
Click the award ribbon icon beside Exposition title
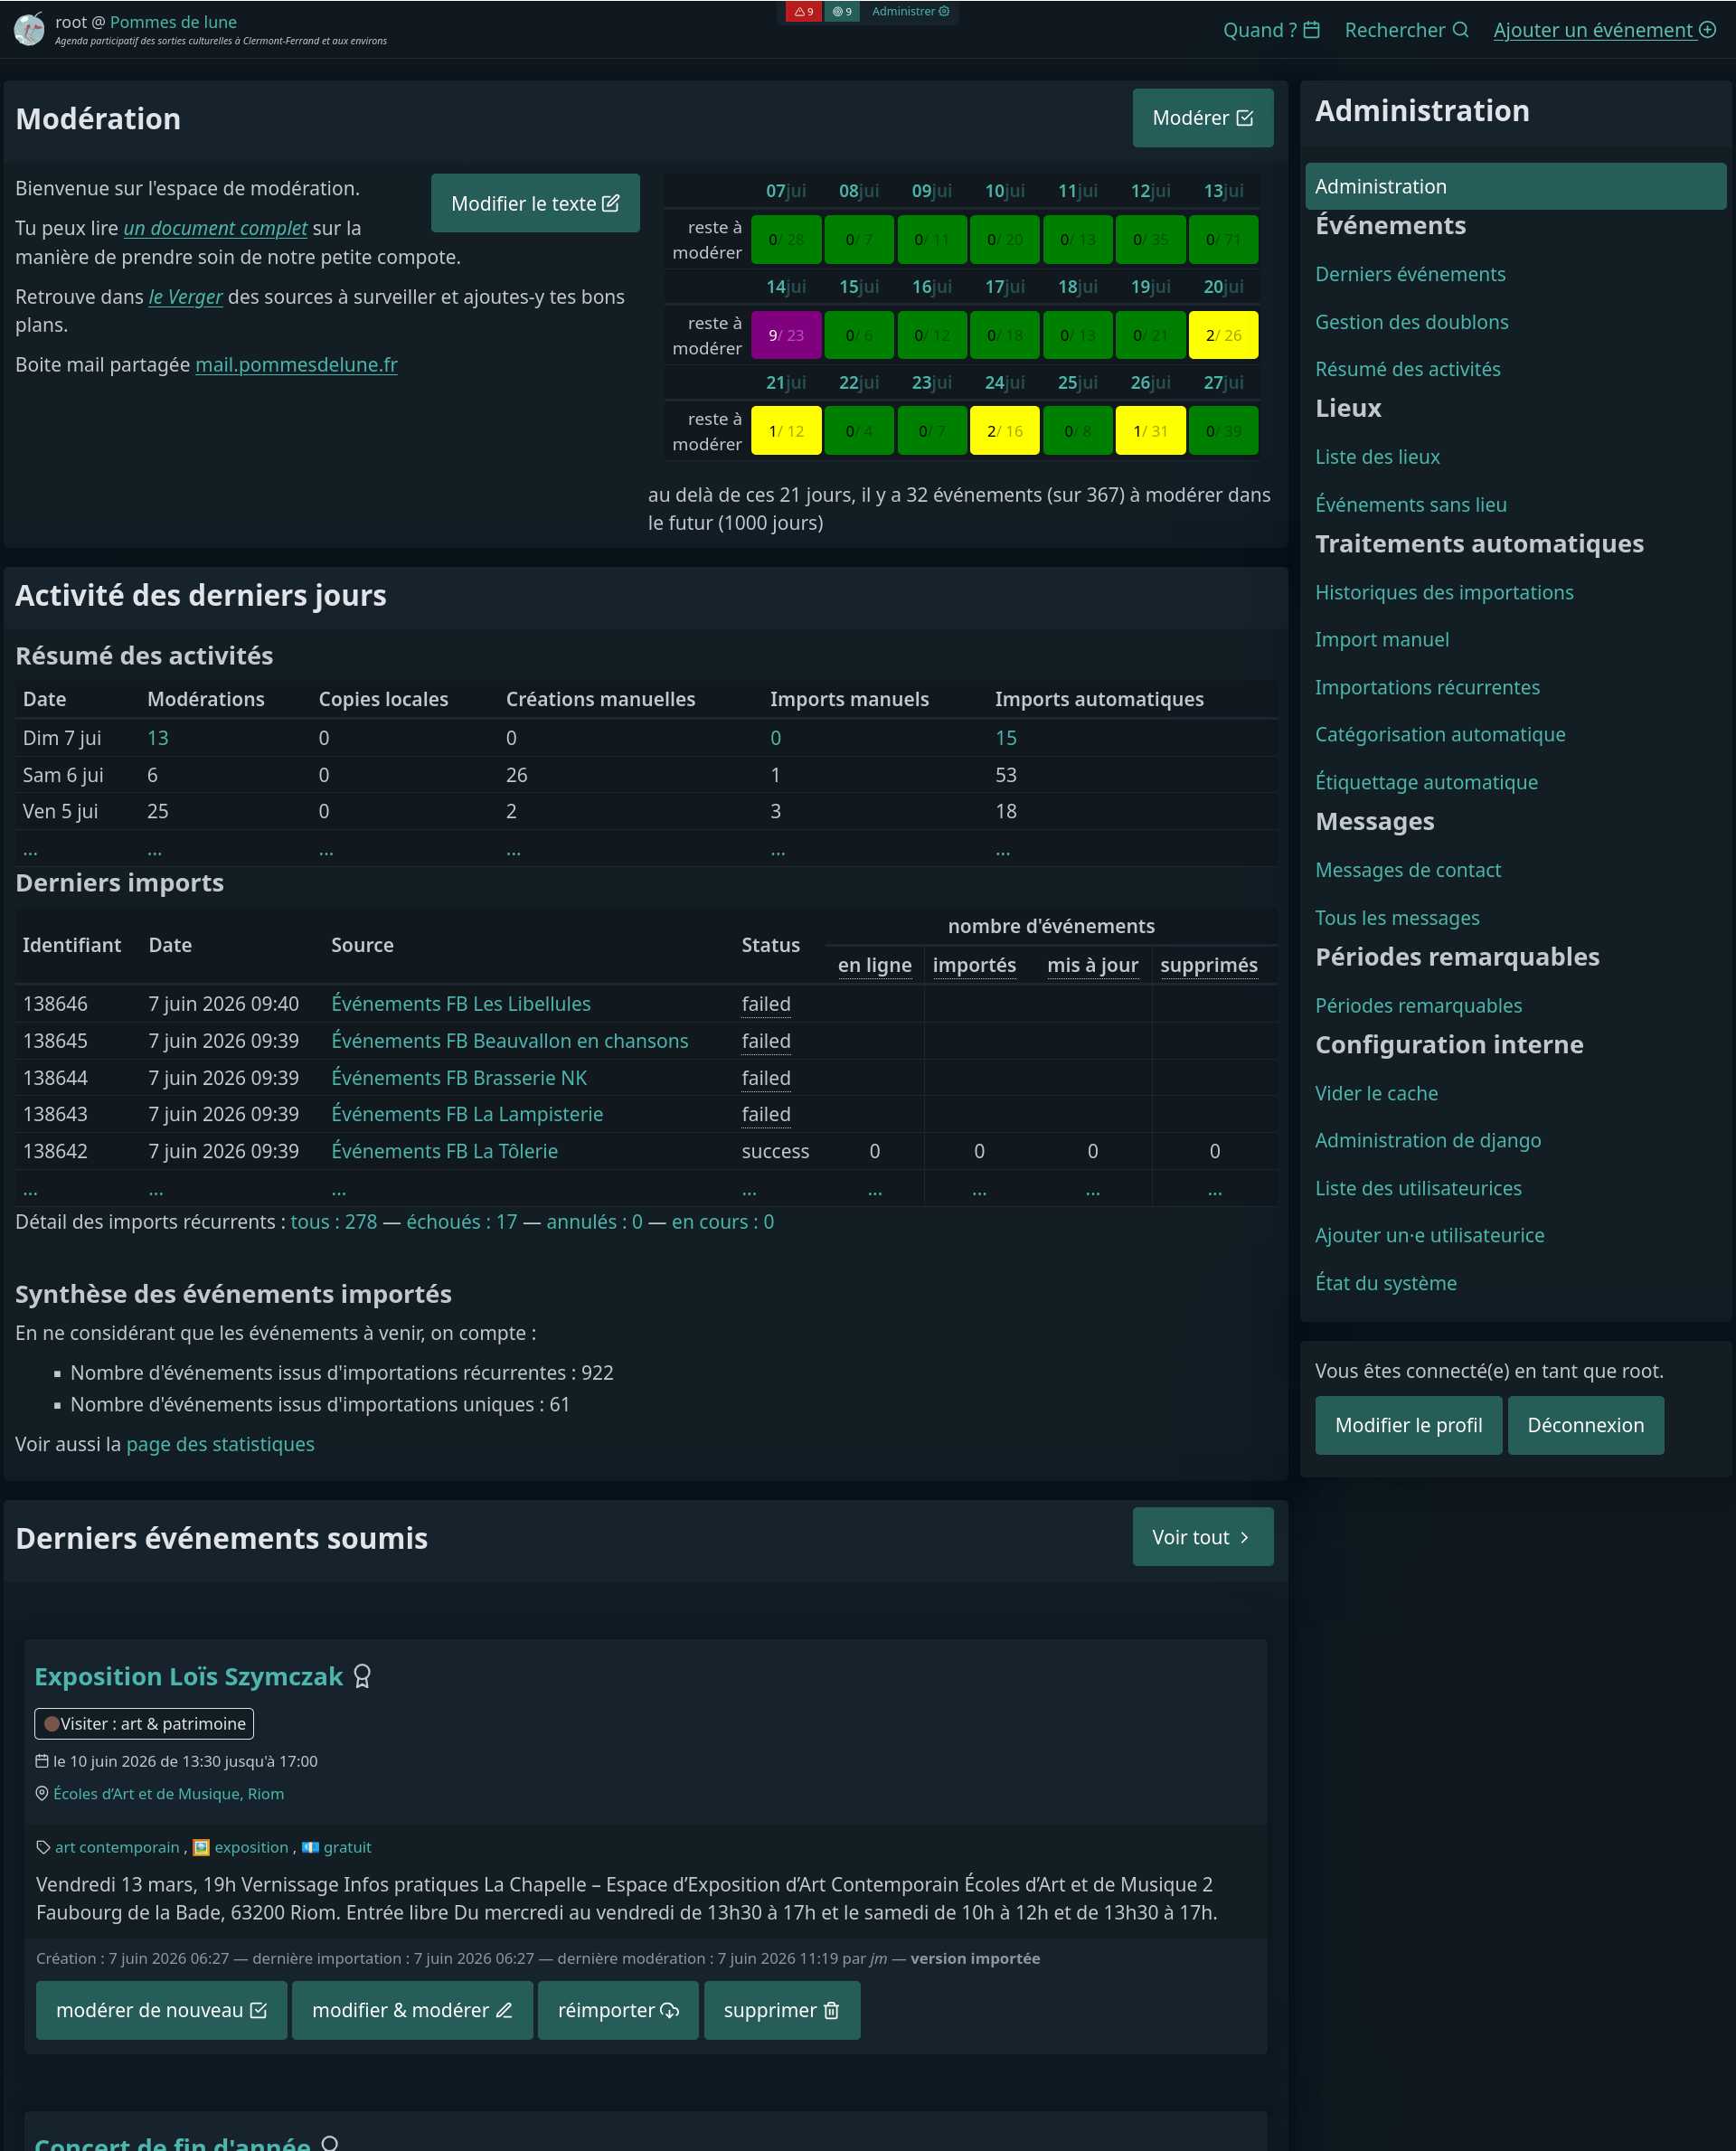pos(362,1677)
